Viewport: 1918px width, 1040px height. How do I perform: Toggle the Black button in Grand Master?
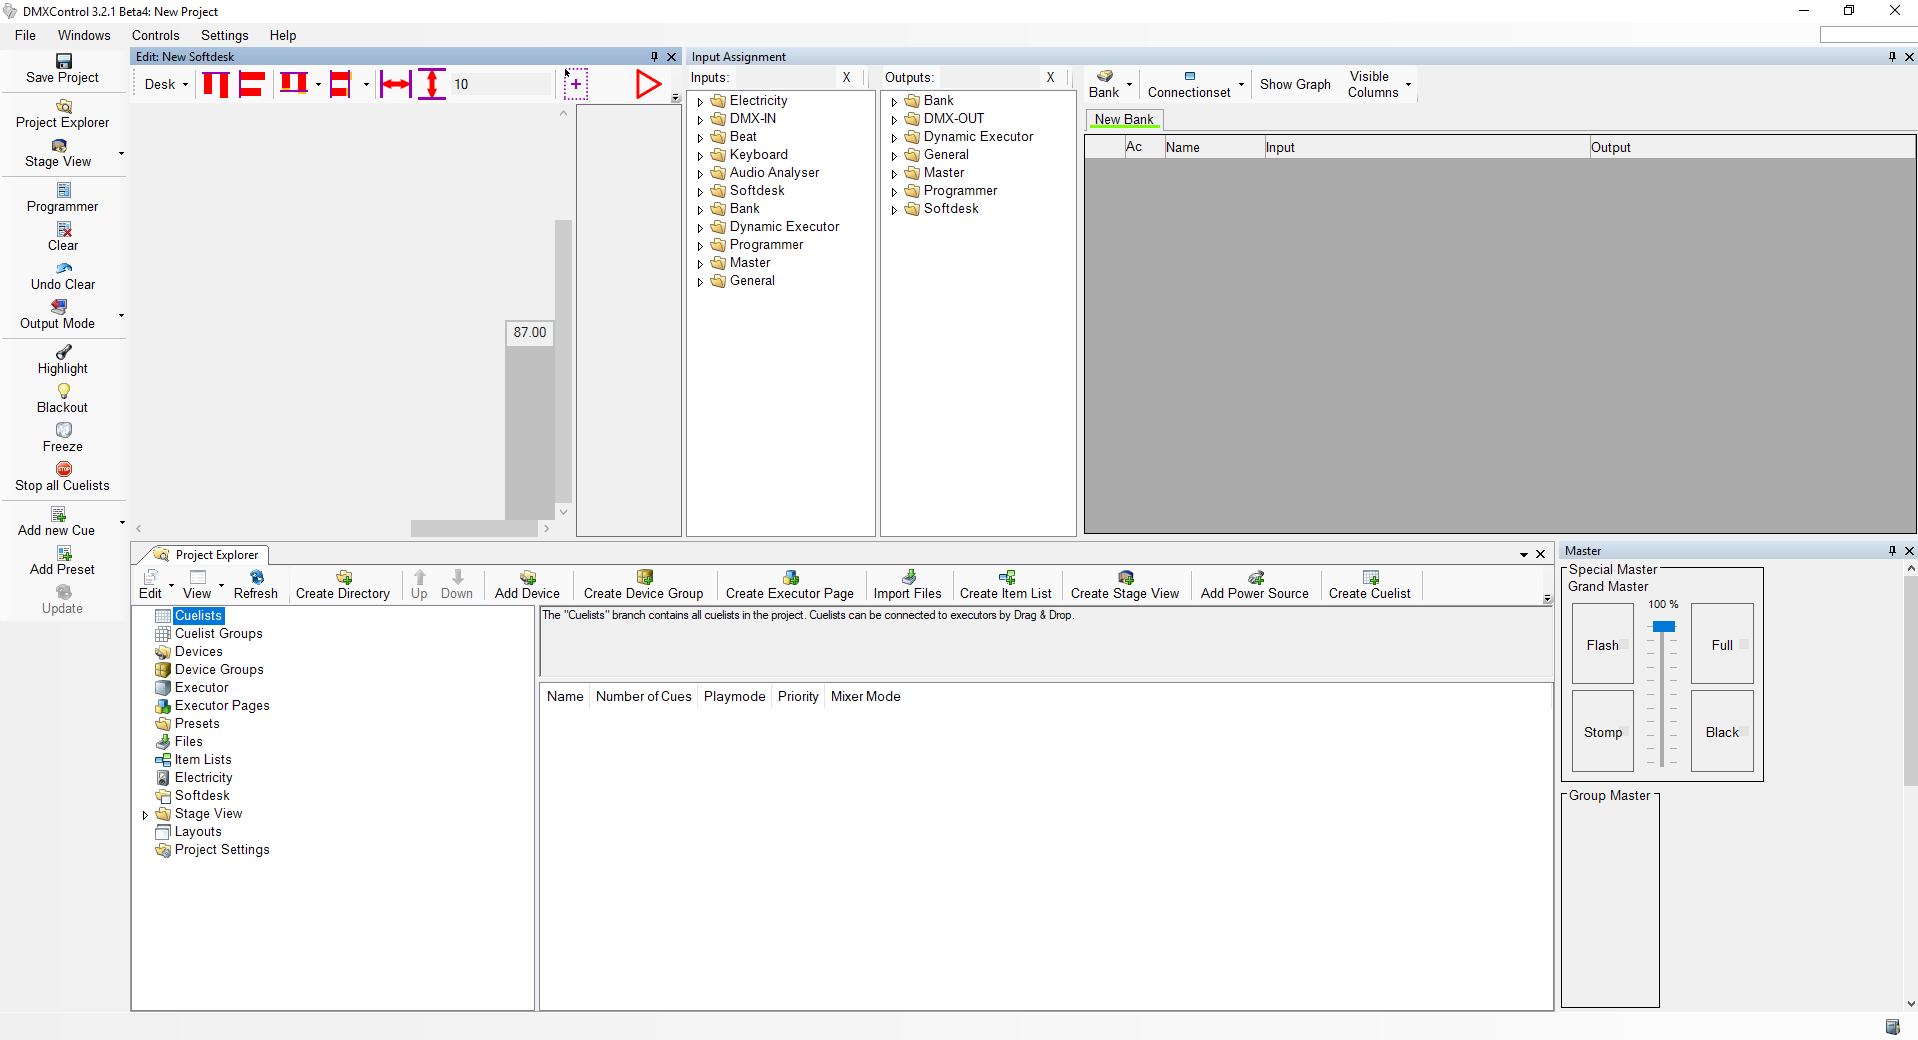1721,732
